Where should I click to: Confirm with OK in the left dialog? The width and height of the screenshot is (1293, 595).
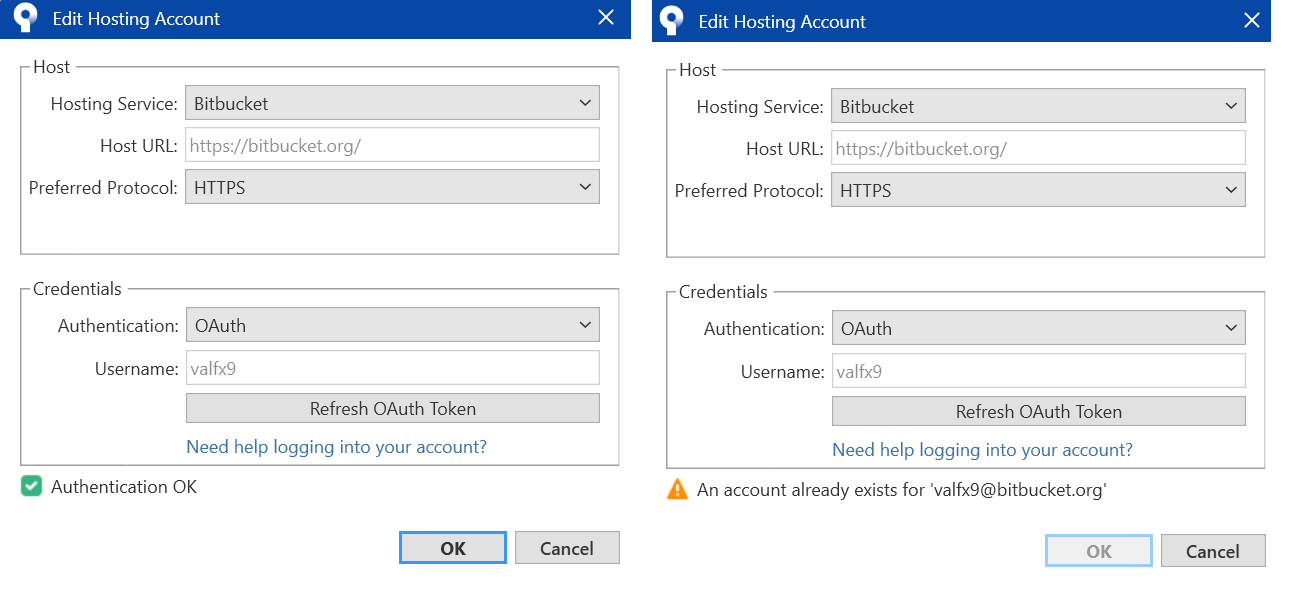453,548
